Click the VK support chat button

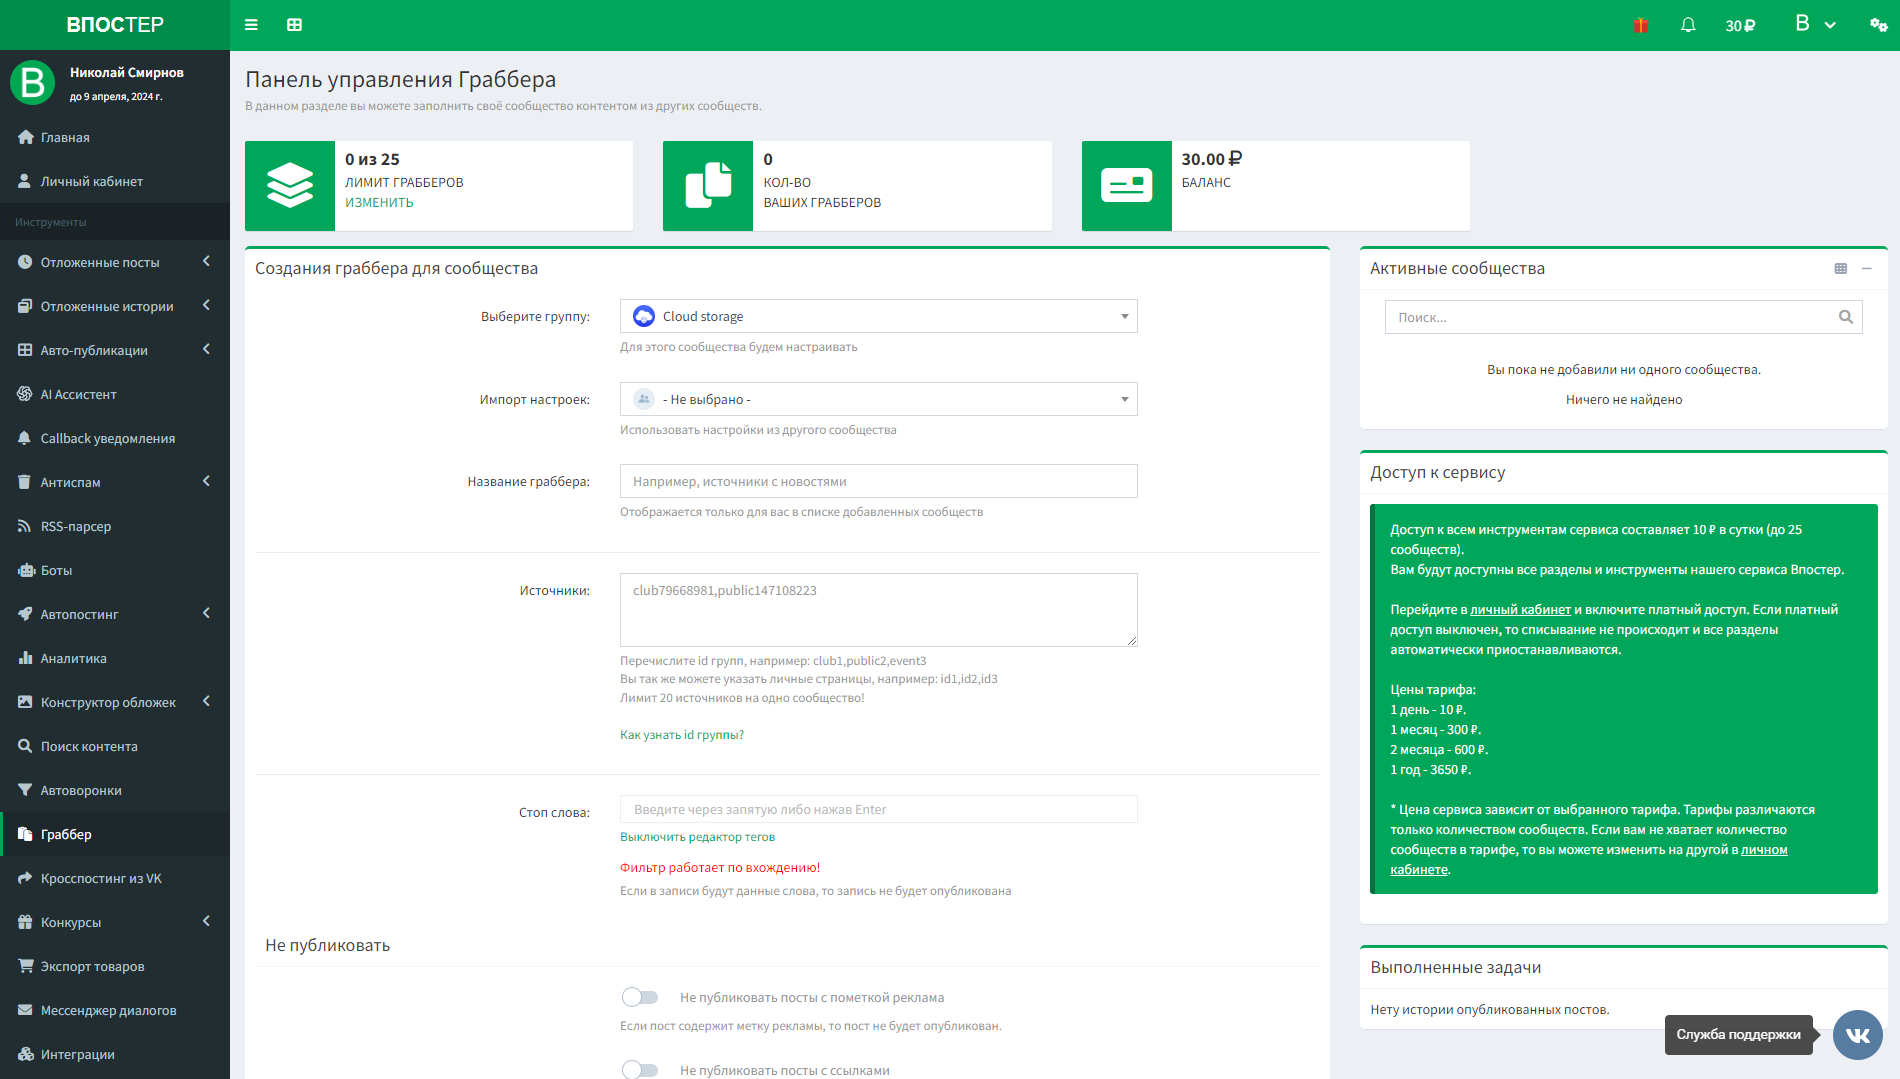(1857, 1035)
